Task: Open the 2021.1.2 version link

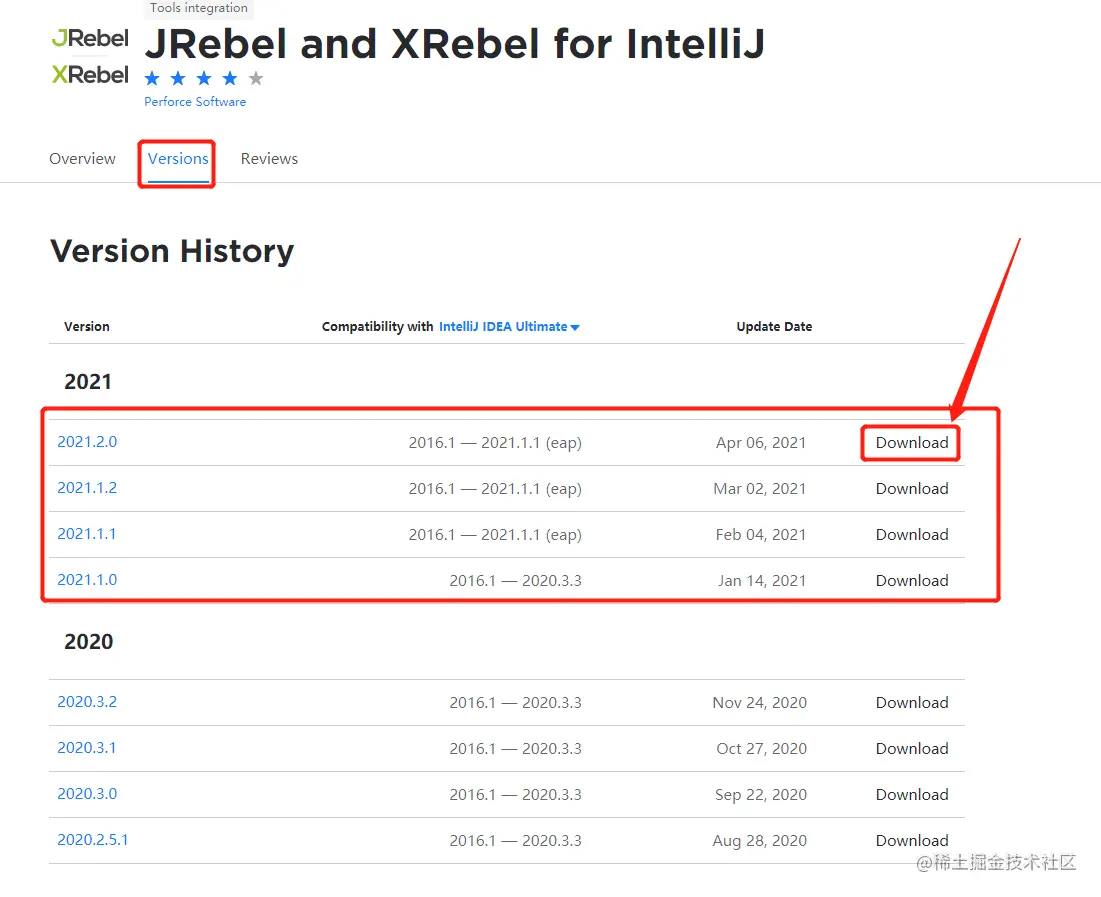Action: (x=87, y=488)
